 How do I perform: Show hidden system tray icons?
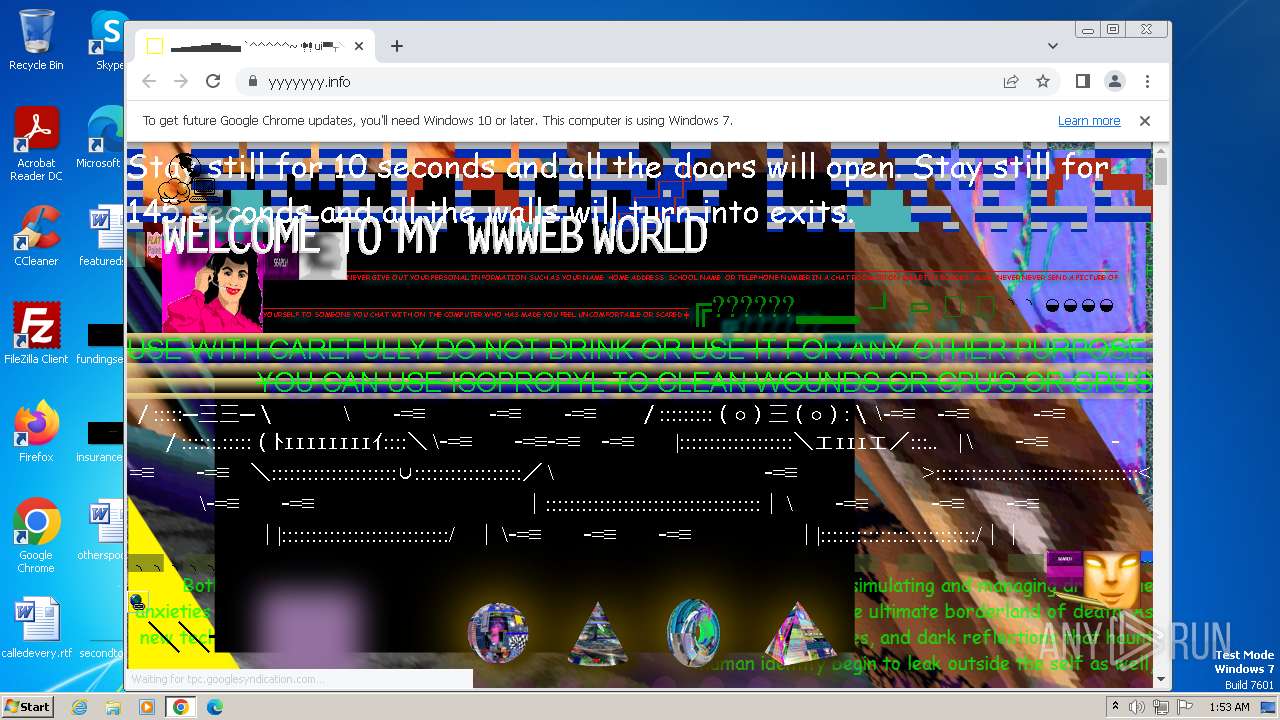point(1115,707)
